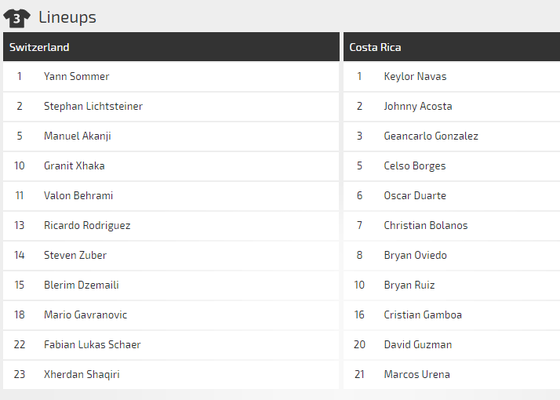The width and height of the screenshot is (560, 400).
Task: Open Ricardo Rodriguez player entry
Action: tap(171, 225)
